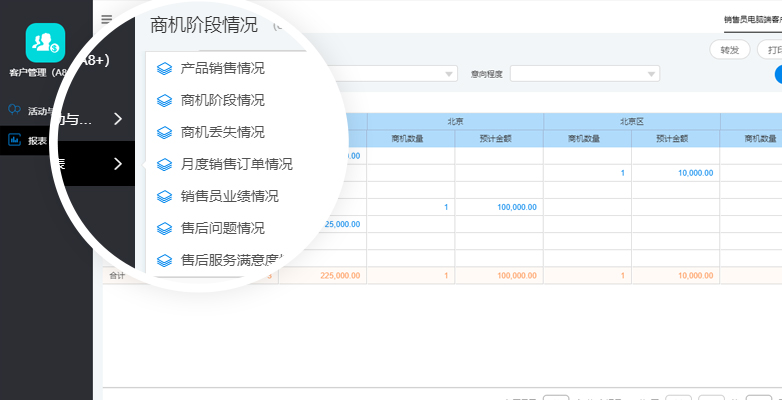782x400 pixels.
Task: Click the stack icon beside 销售员业绩情况
Action: pyautogui.click(x=165, y=196)
